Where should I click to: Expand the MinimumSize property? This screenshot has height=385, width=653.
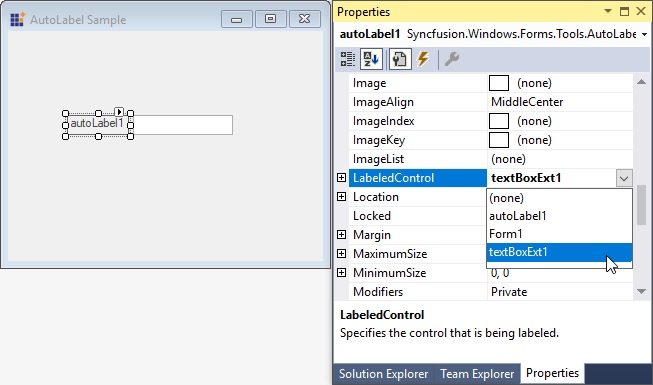341,272
